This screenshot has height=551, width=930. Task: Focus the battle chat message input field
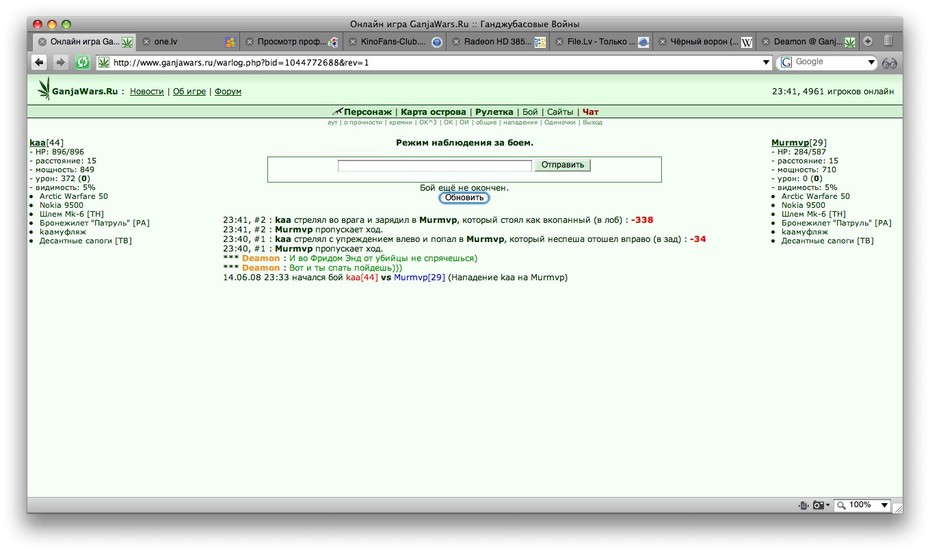pyautogui.click(x=434, y=165)
